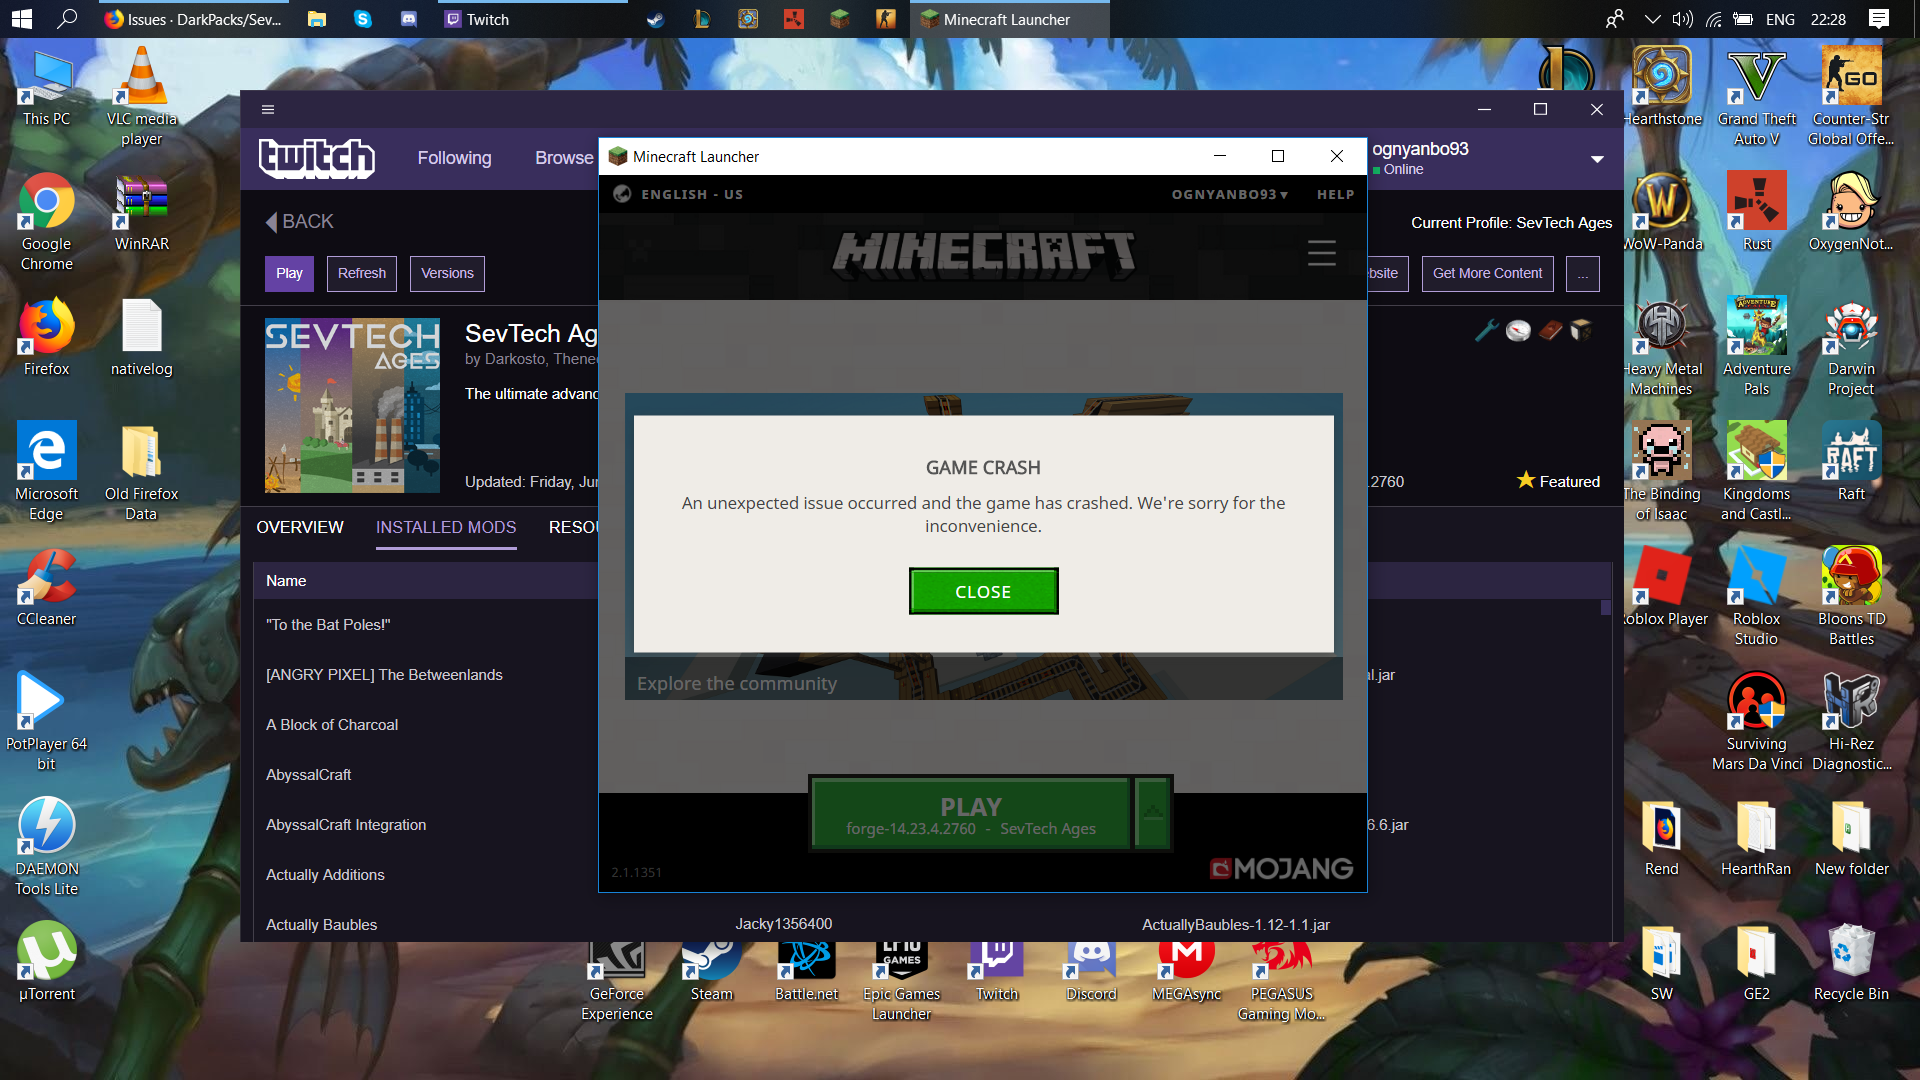Open notification action center icon

[1879, 19]
